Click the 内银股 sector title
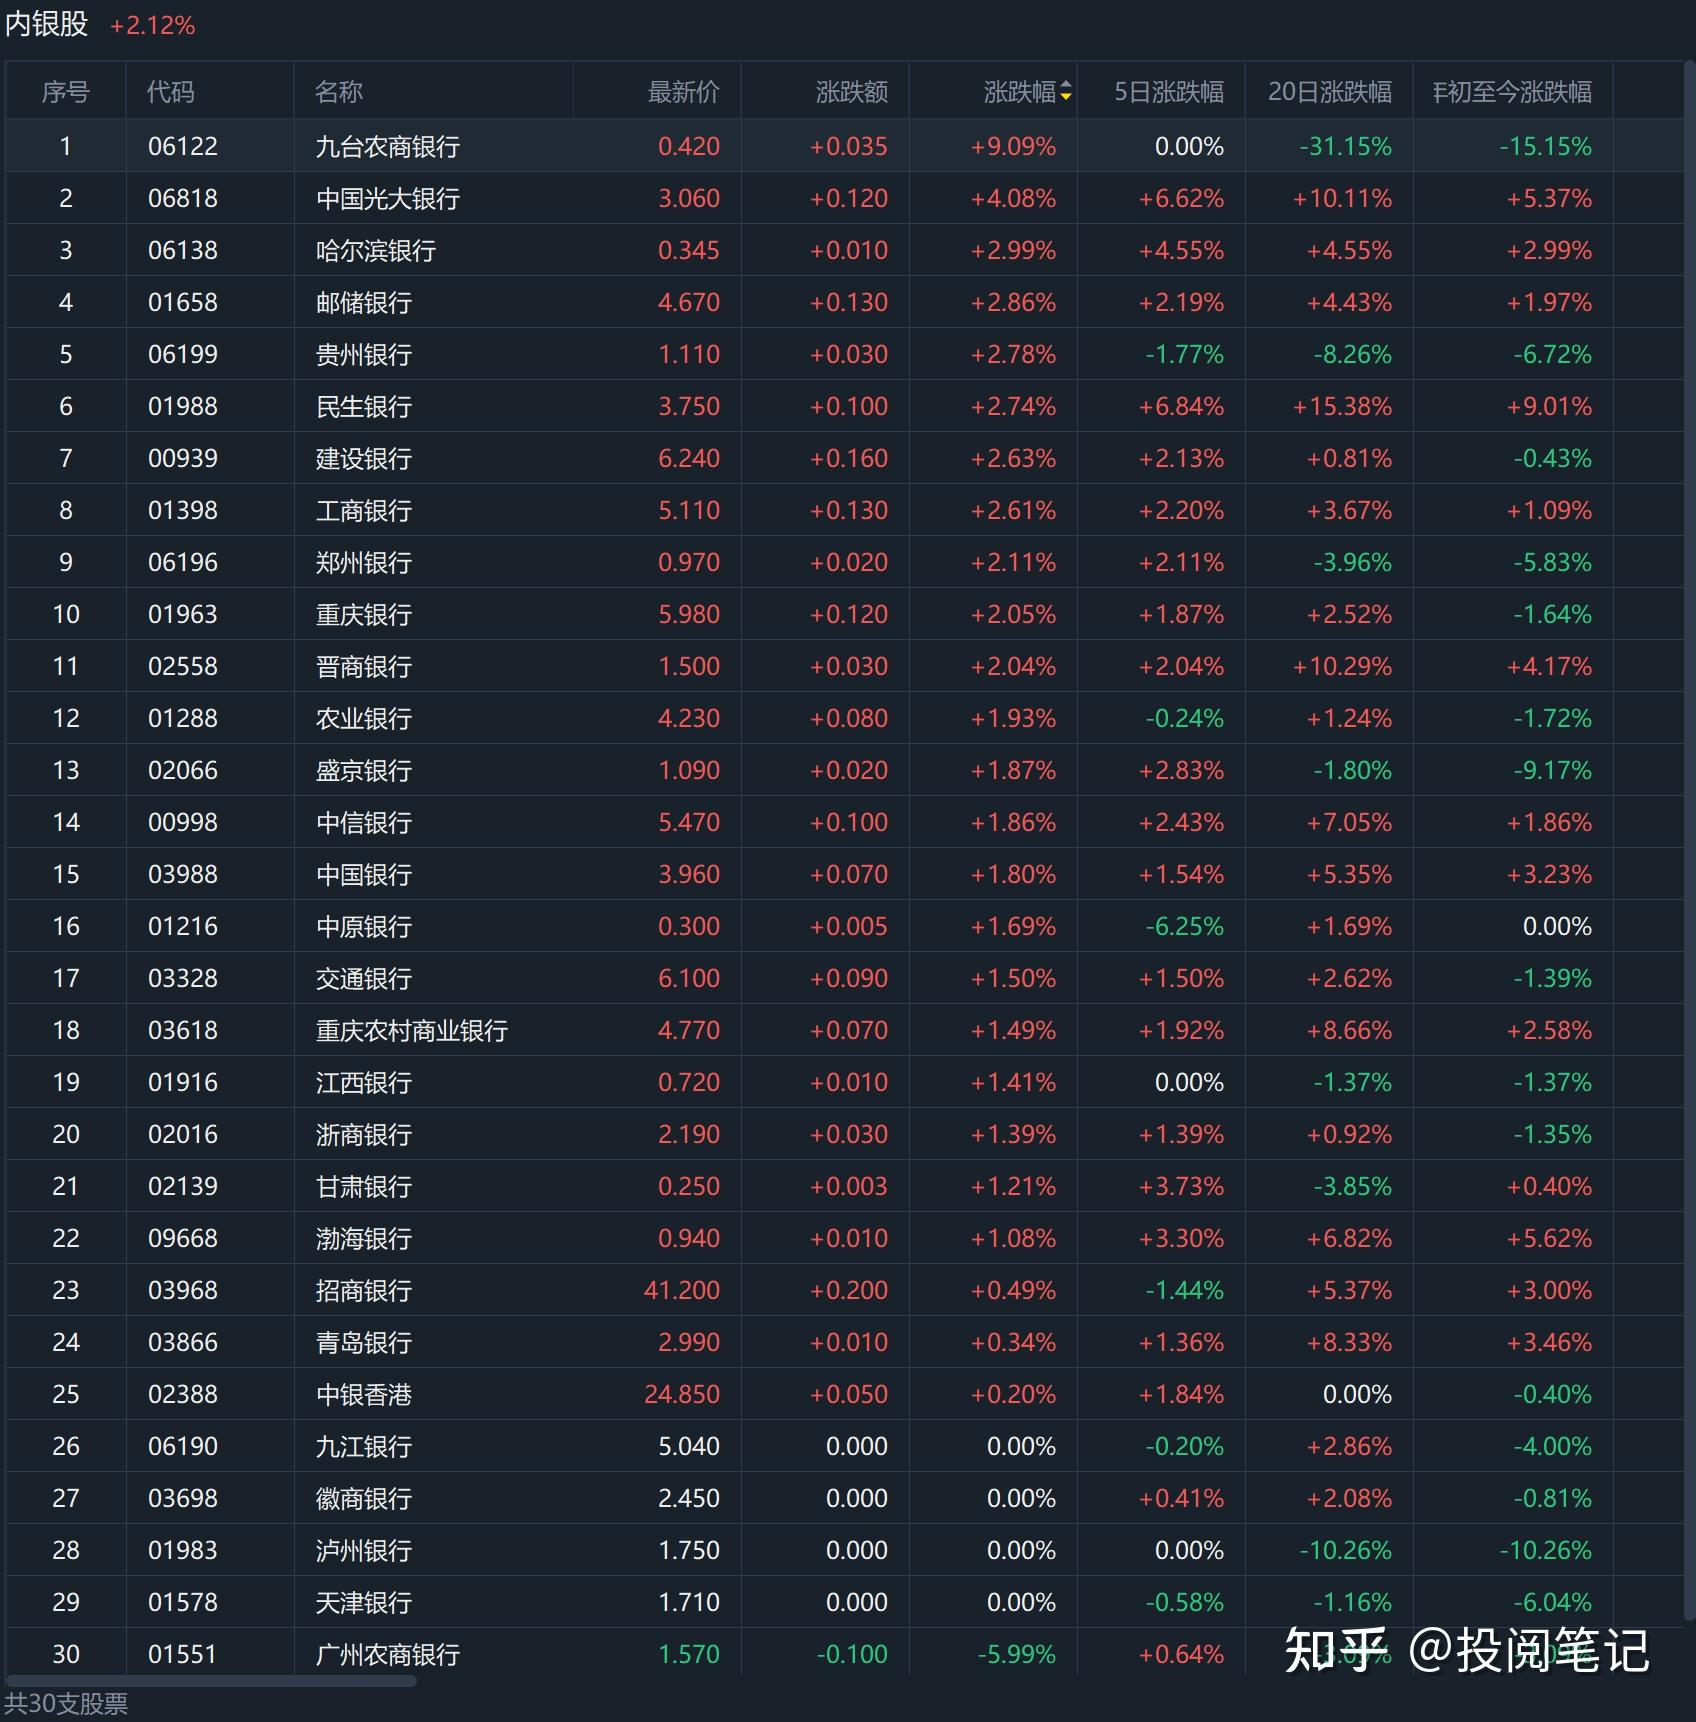This screenshot has height=1722, width=1696. (x=47, y=24)
